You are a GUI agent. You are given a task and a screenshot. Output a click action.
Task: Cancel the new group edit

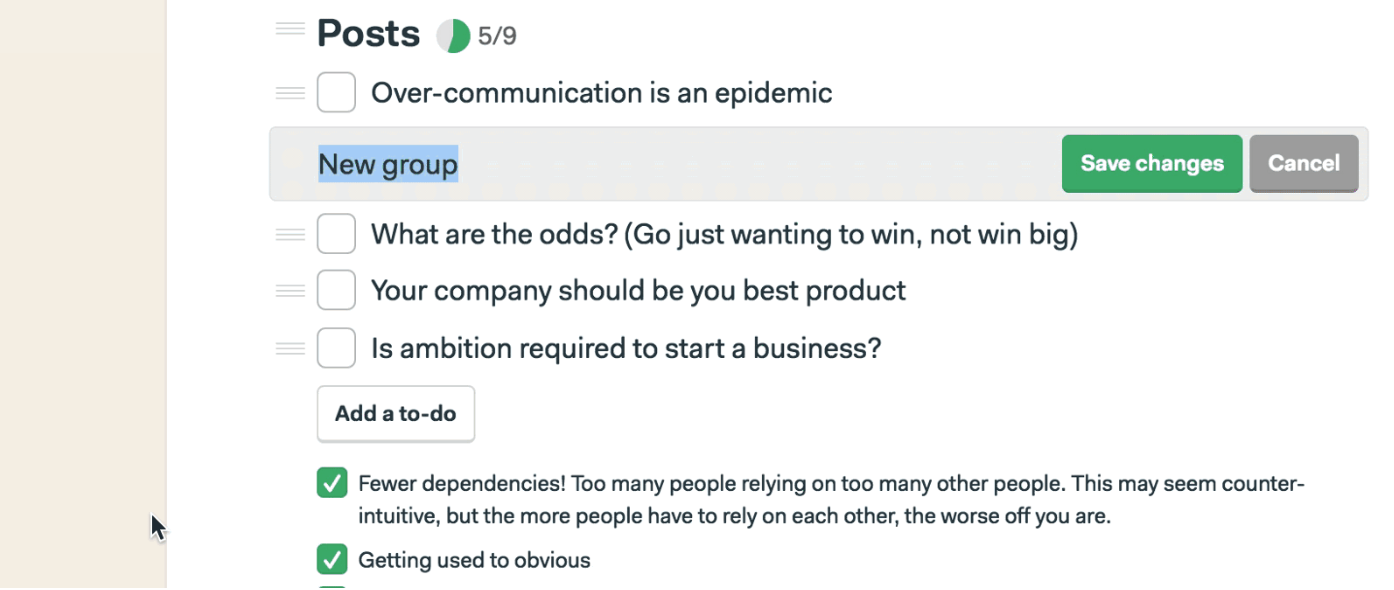tap(1304, 163)
